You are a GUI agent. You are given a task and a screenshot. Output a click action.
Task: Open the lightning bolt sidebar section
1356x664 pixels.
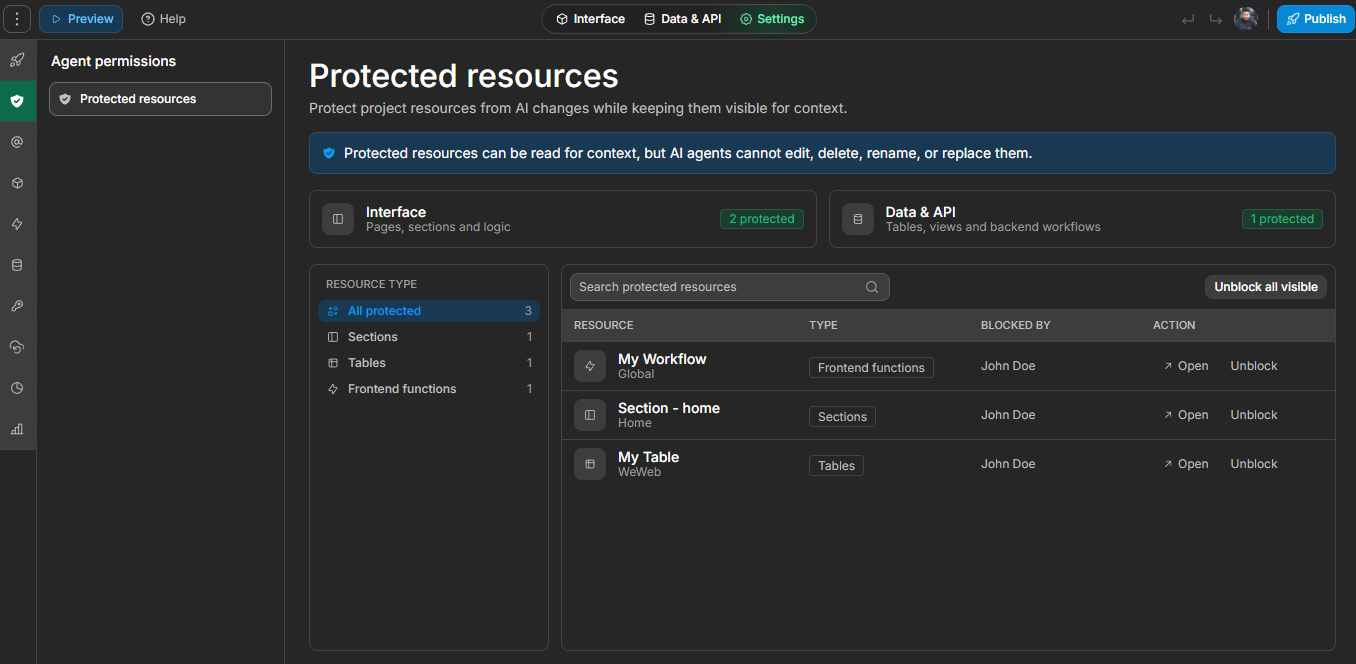pyautogui.click(x=17, y=224)
